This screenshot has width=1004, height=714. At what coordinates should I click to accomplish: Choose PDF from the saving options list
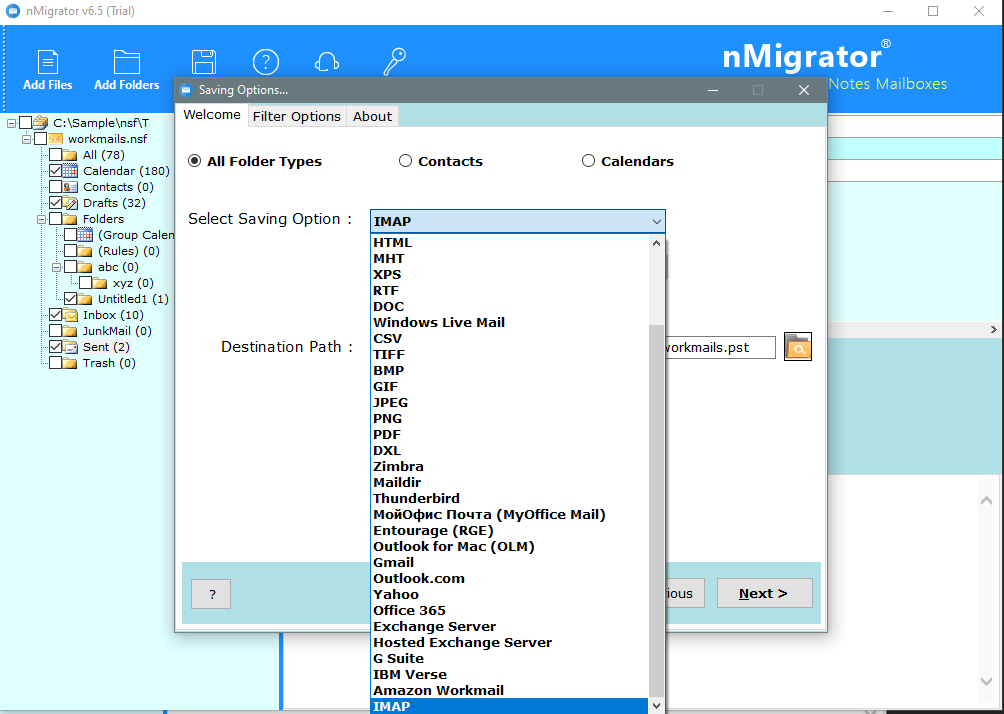[510, 435]
